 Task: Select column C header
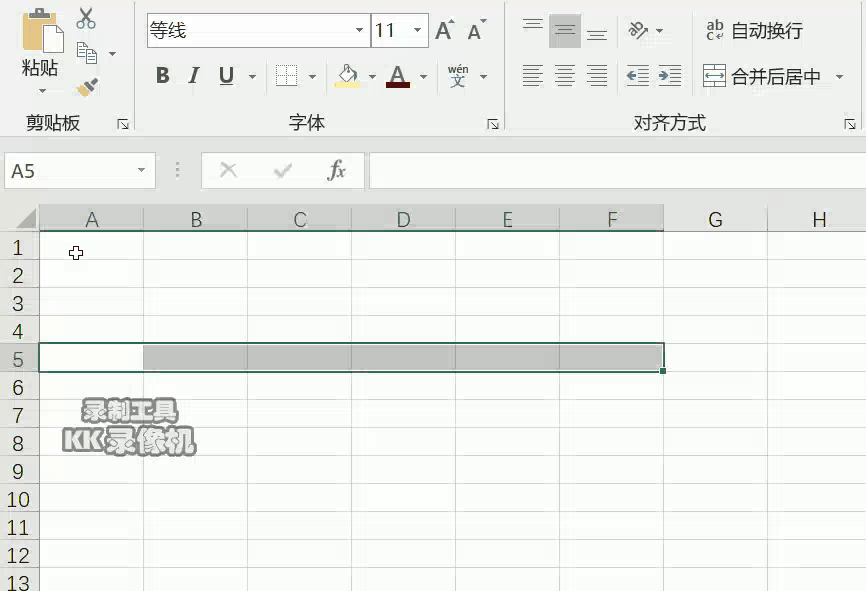tap(299, 219)
